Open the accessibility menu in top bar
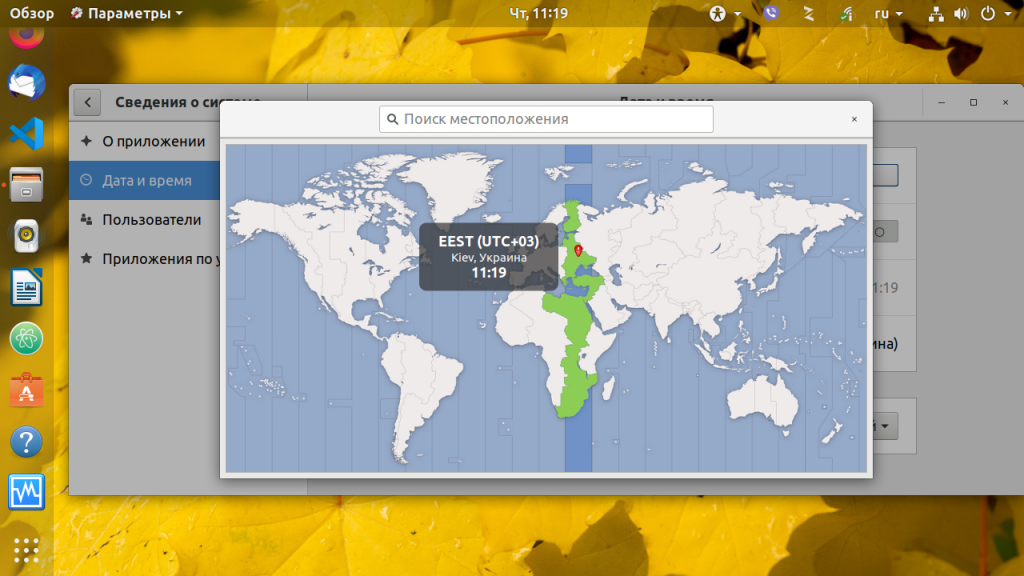Screen dimensions: 1024x576 pos(725,14)
